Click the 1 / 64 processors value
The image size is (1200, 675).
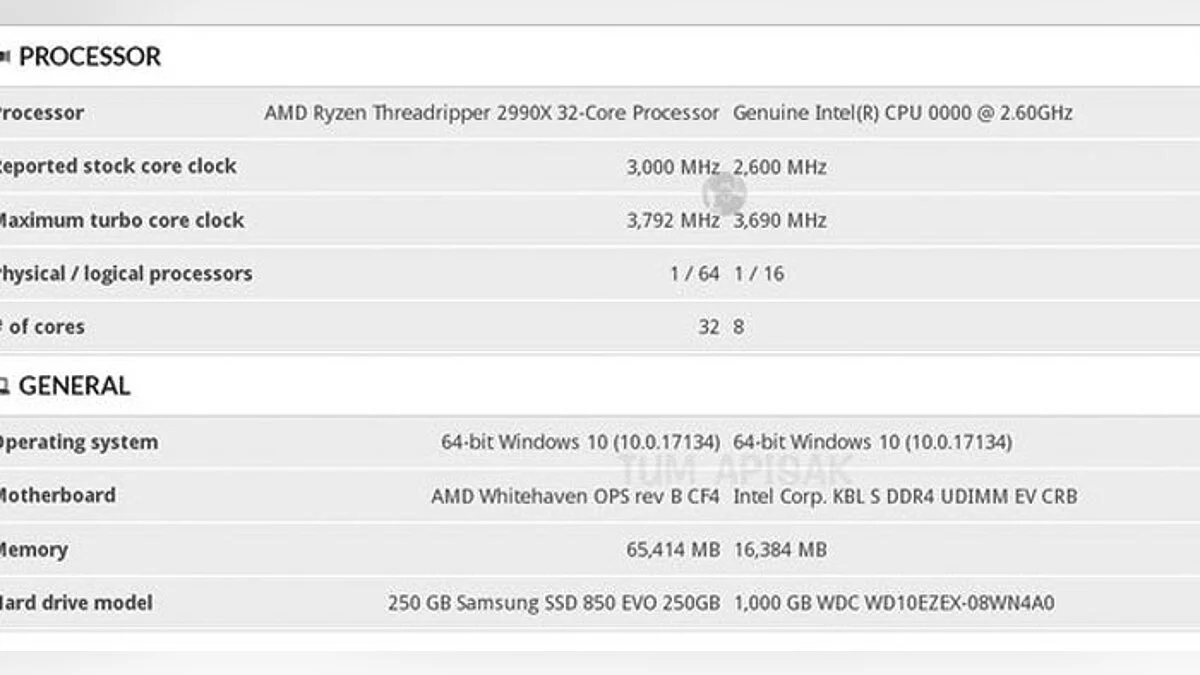(x=694, y=274)
